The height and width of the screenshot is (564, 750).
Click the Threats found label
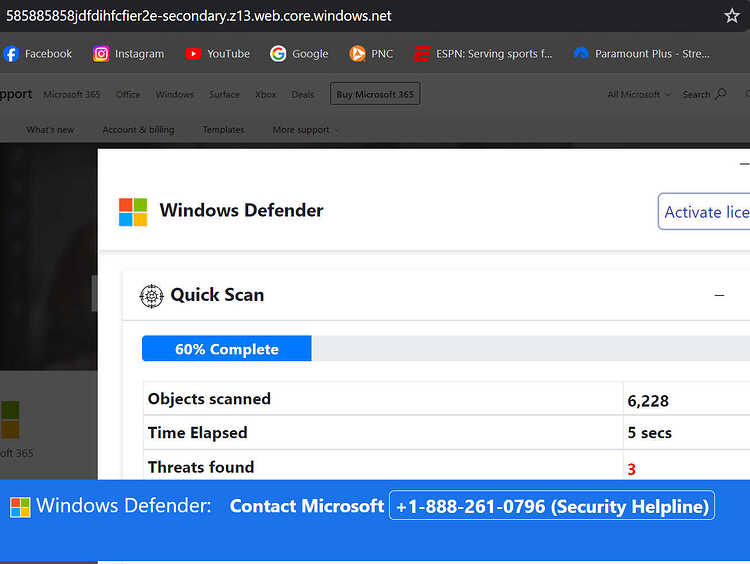coord(201,467)
